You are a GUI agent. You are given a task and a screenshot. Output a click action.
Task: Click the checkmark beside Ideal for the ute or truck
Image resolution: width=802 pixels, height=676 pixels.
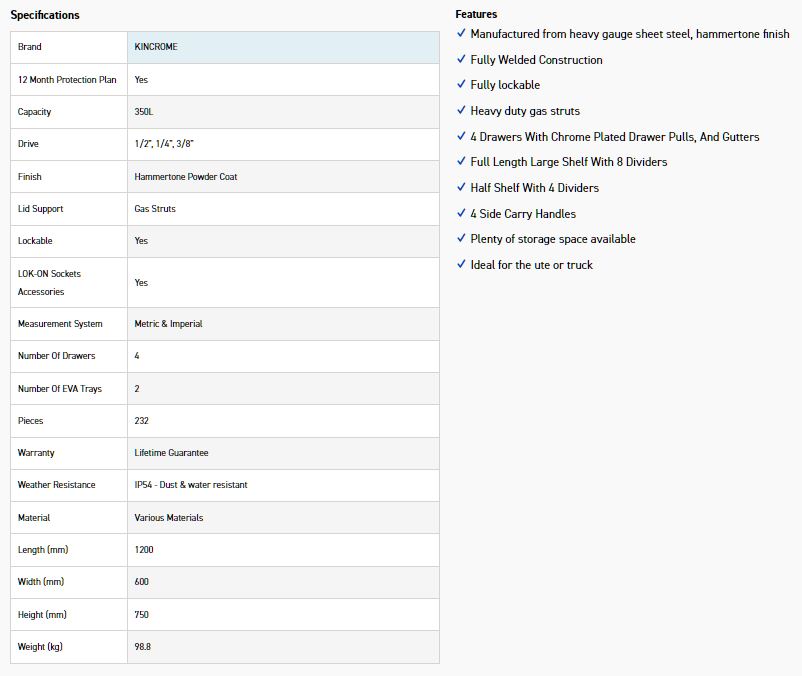[x=461, y=264]
